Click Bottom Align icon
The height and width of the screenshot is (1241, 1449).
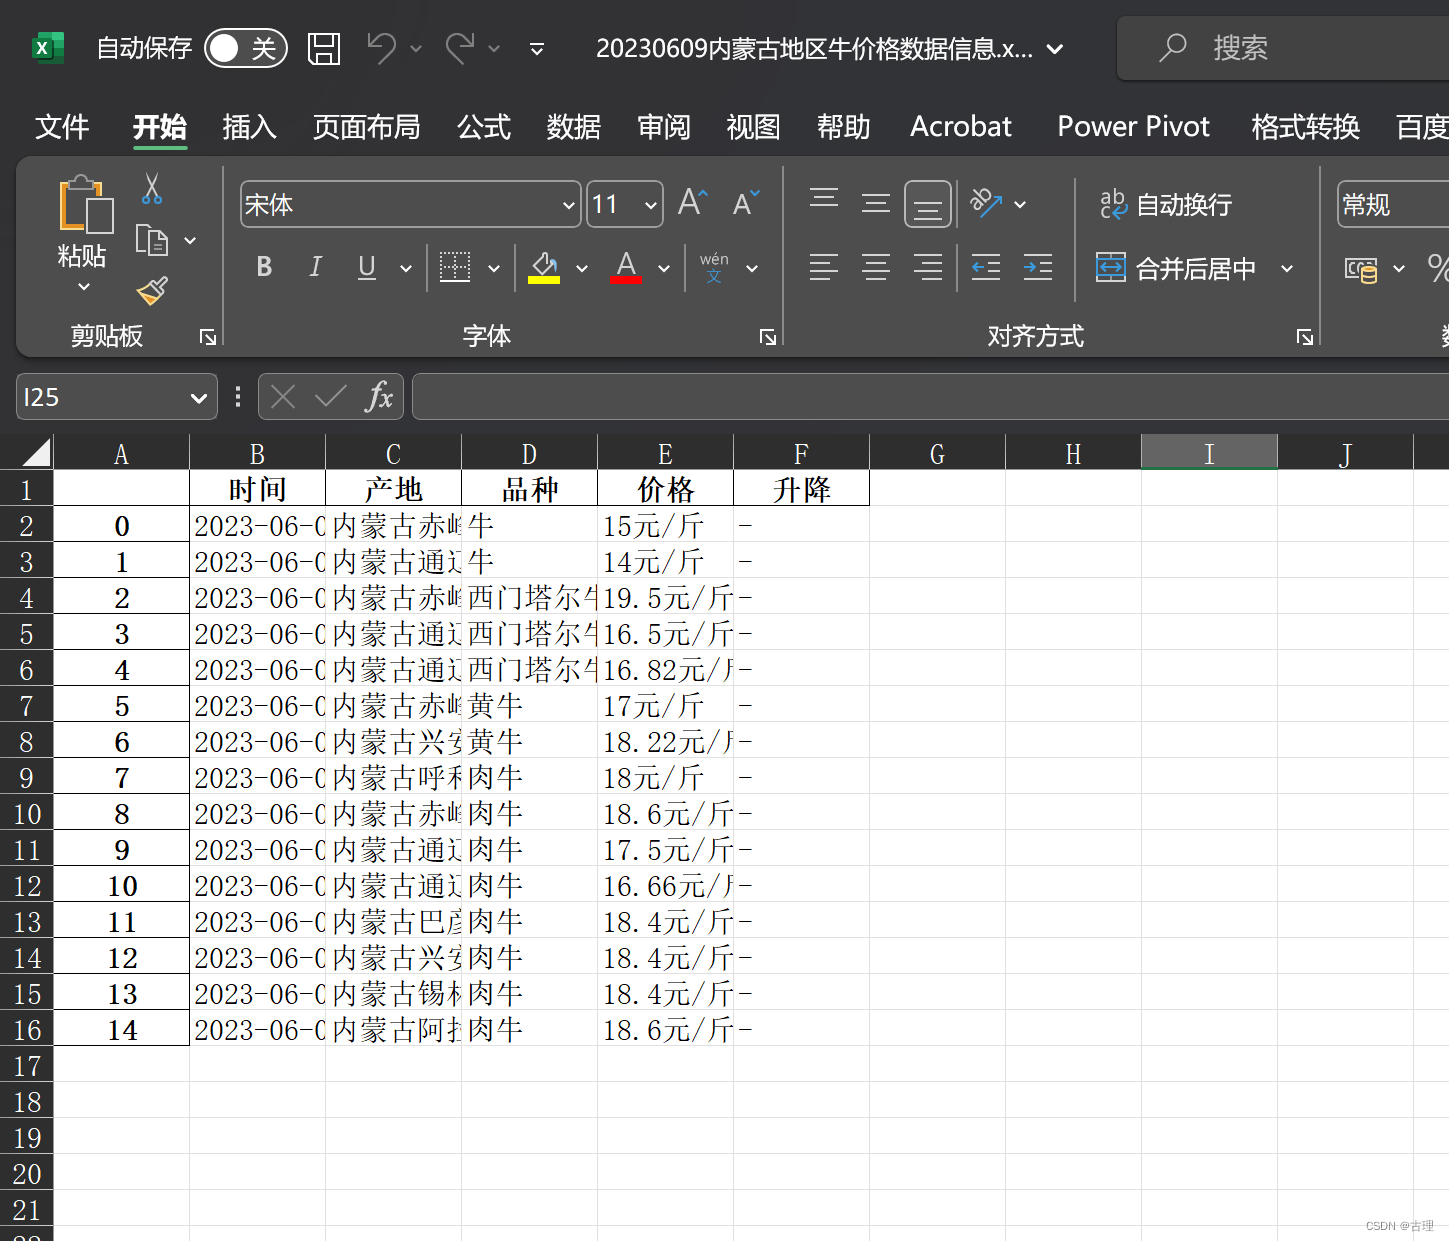[928, 205]
